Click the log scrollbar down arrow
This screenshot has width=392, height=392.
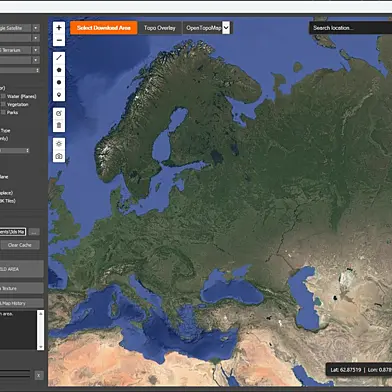coord(40,347)
